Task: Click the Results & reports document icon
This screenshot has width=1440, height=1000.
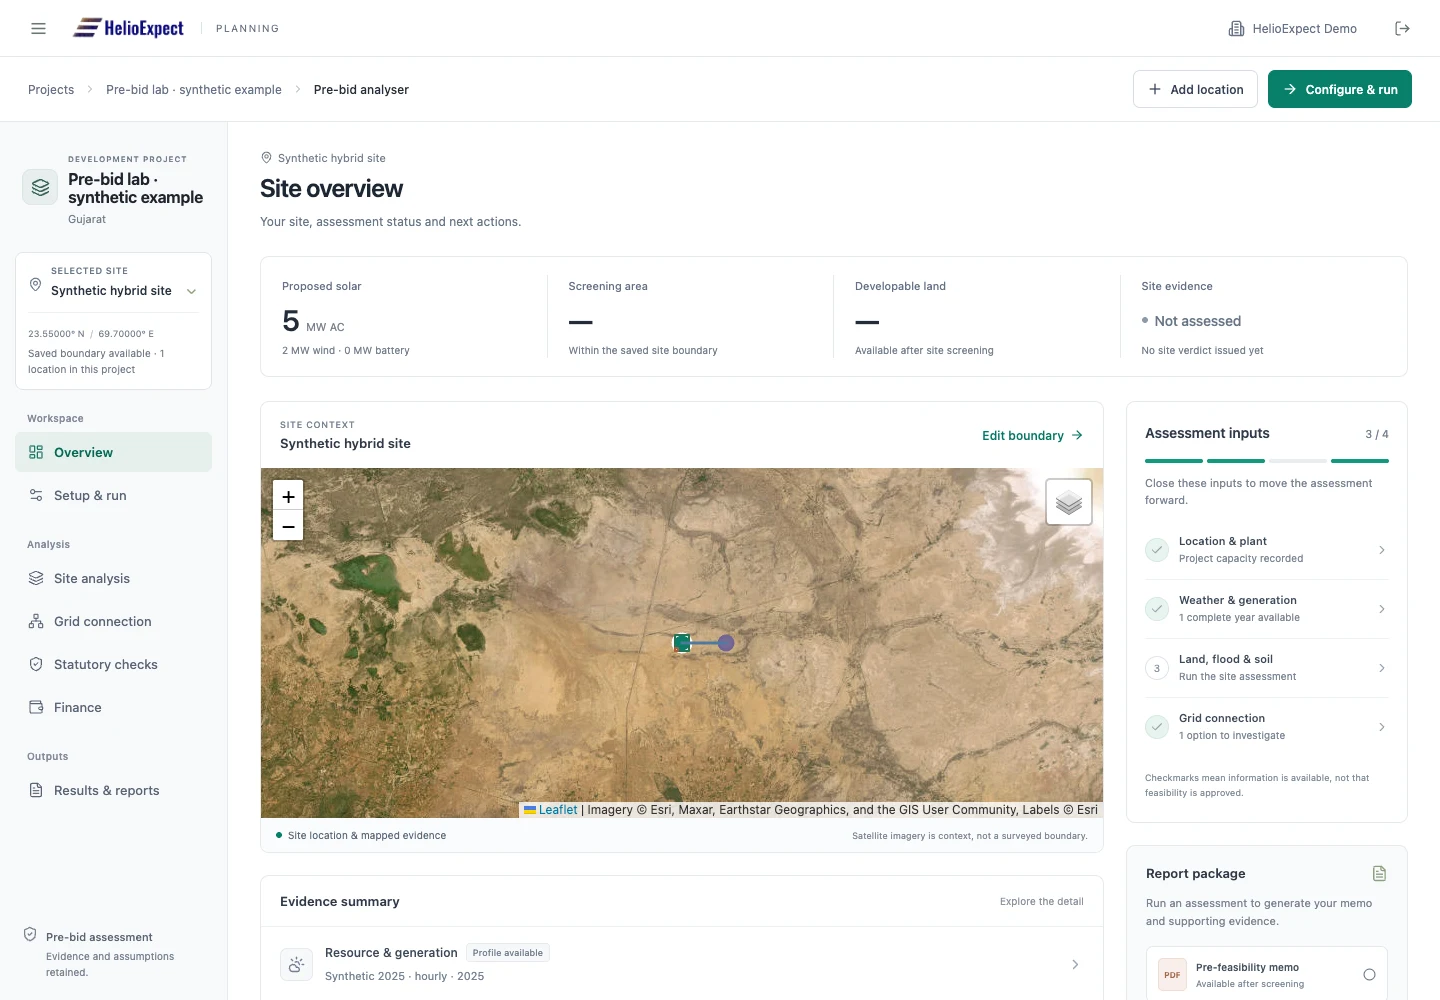Action: (36, 790)
